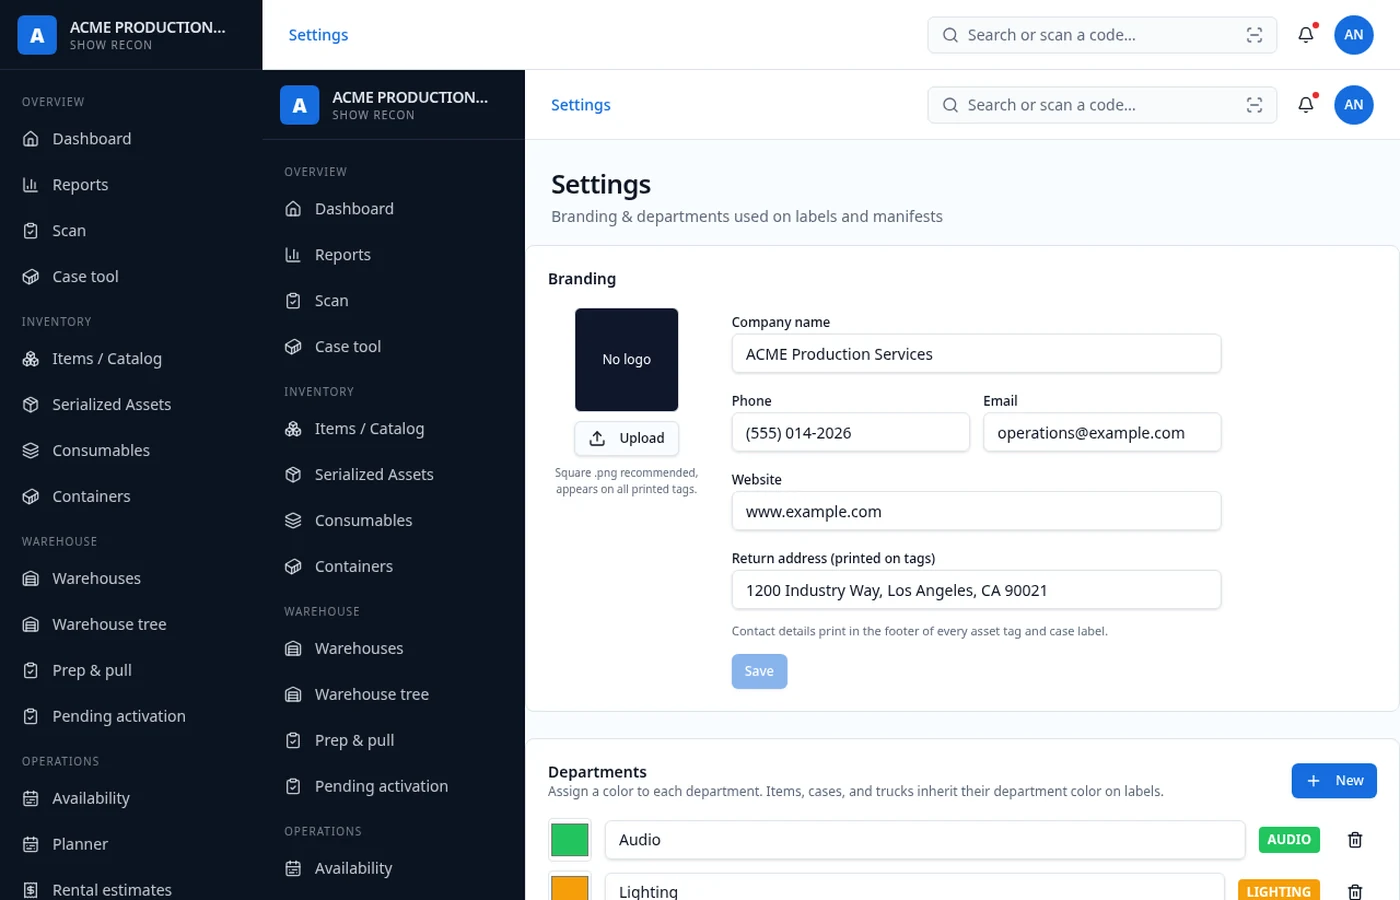Click into the Phone number field
This screenshot has width=1400, height=900.
[x=851, y=433]
